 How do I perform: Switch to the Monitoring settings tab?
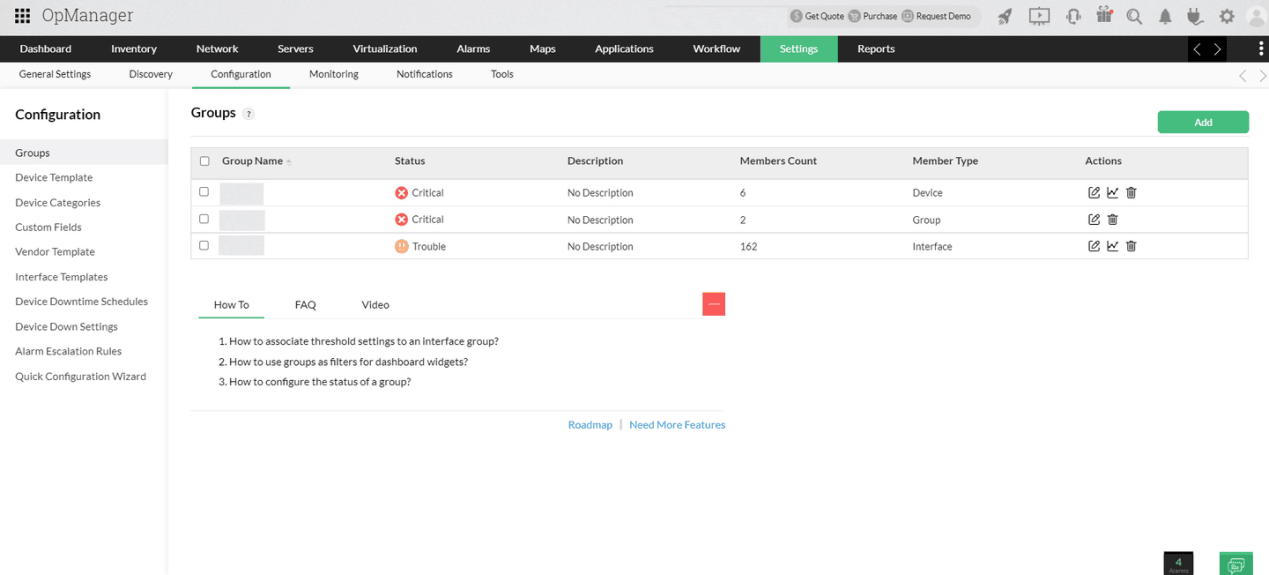coord(333,74)
